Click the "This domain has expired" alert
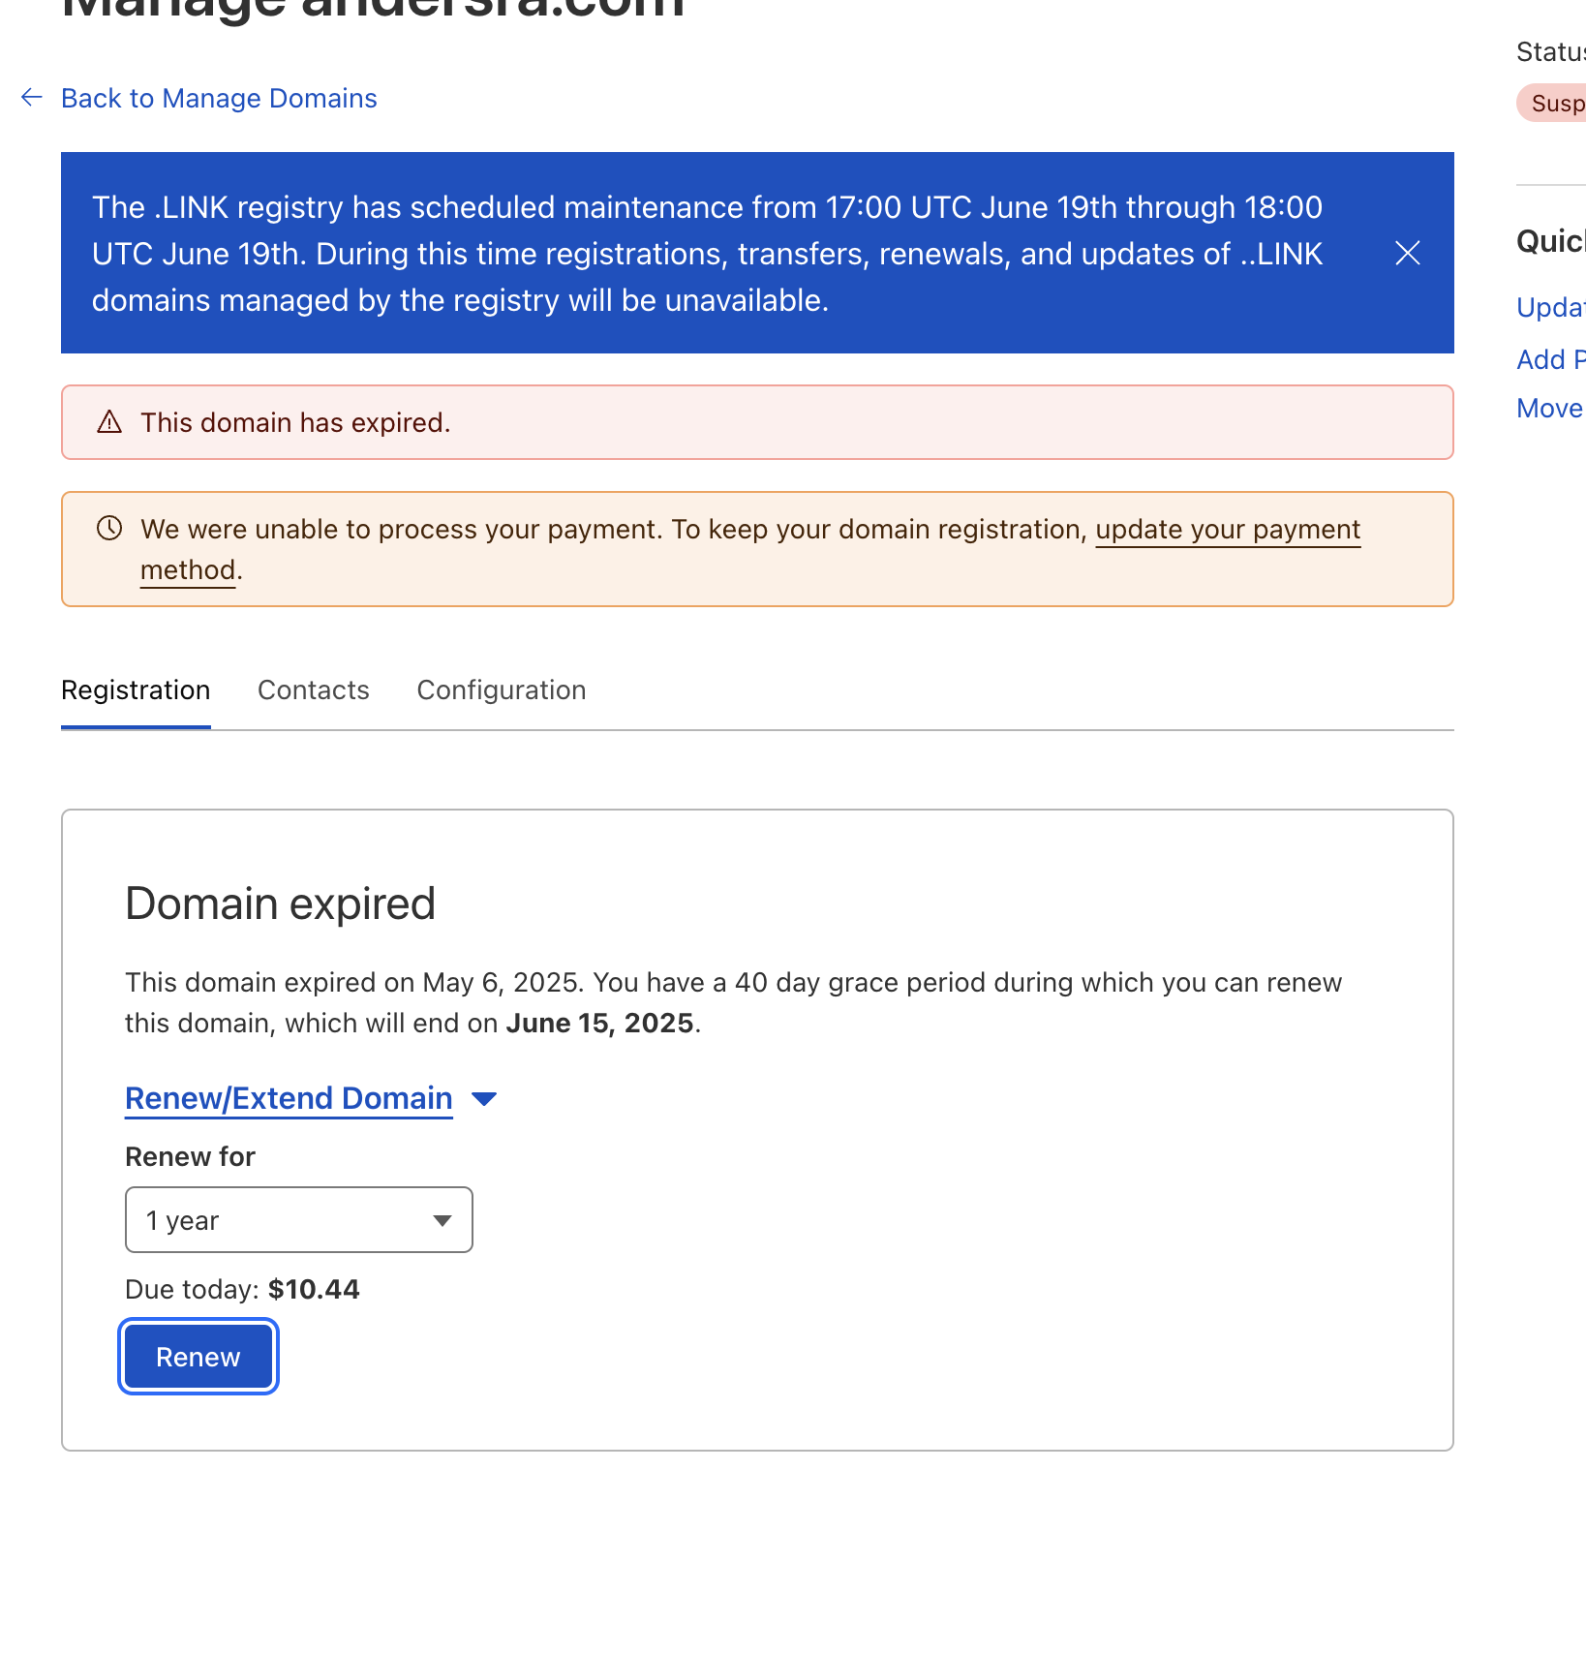Image resolution: width=1586 pixels, height=1654 pixels. [x=756, y=423]
